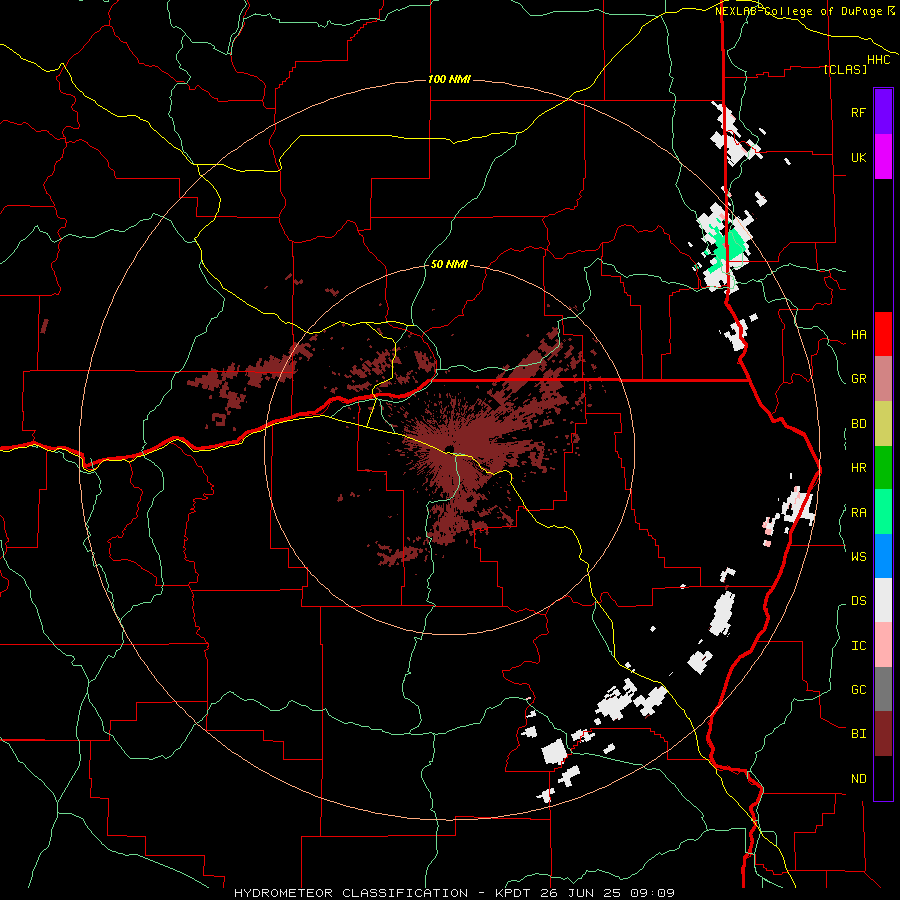Click the BI legend label
This screenshot has width=900, height=900.
(x=858, y=734)
